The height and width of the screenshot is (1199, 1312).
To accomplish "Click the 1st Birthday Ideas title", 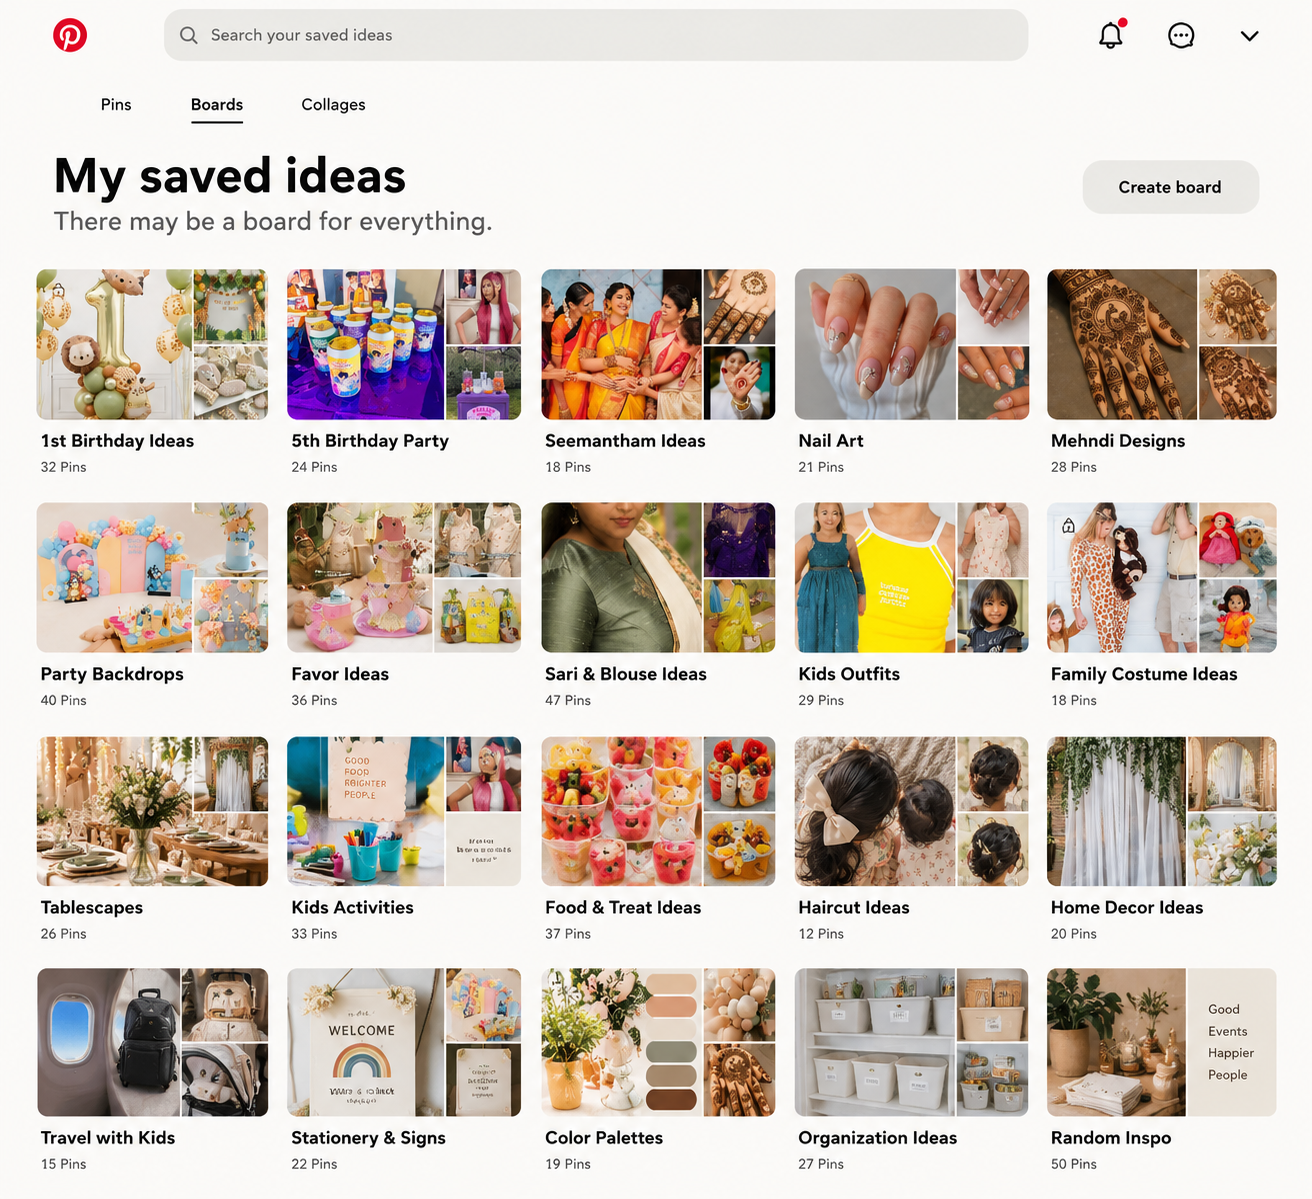I will coord(117,441).
